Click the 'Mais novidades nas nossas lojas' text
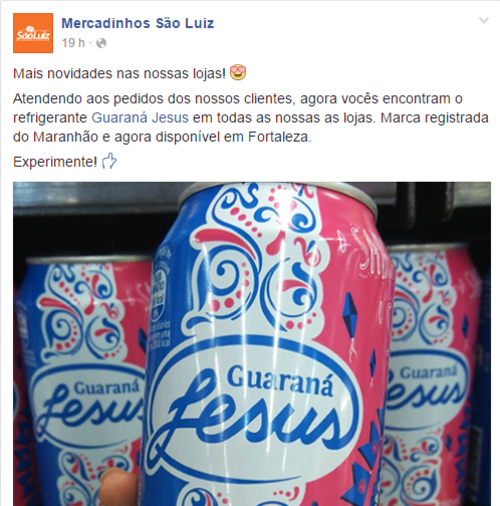Viewport: 500px width, 506px height. [120, 74]
